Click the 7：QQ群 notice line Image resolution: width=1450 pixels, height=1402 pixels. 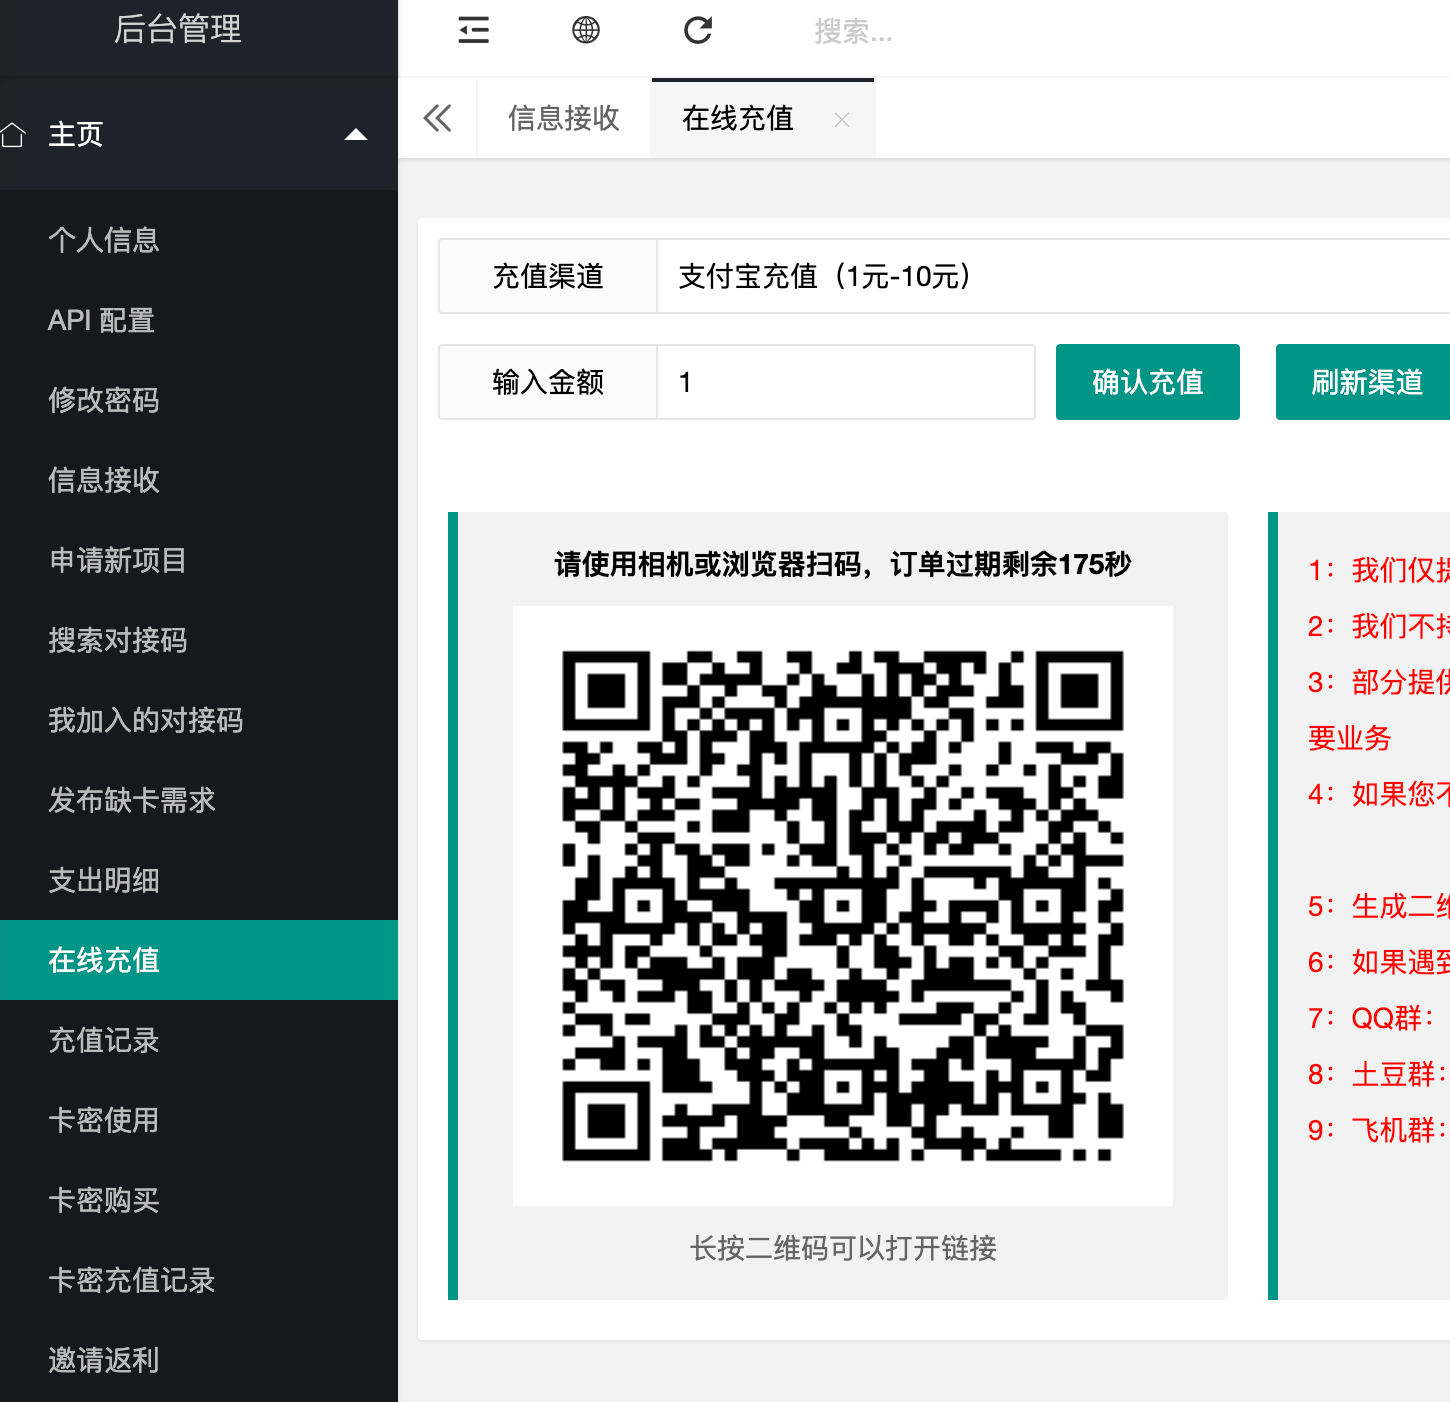tap(1372, 1018)
